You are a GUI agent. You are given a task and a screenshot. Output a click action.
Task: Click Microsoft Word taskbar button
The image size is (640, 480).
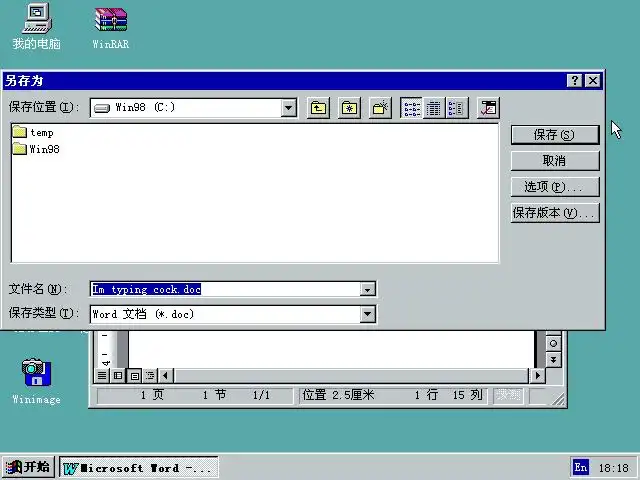[x=139, y=468]
